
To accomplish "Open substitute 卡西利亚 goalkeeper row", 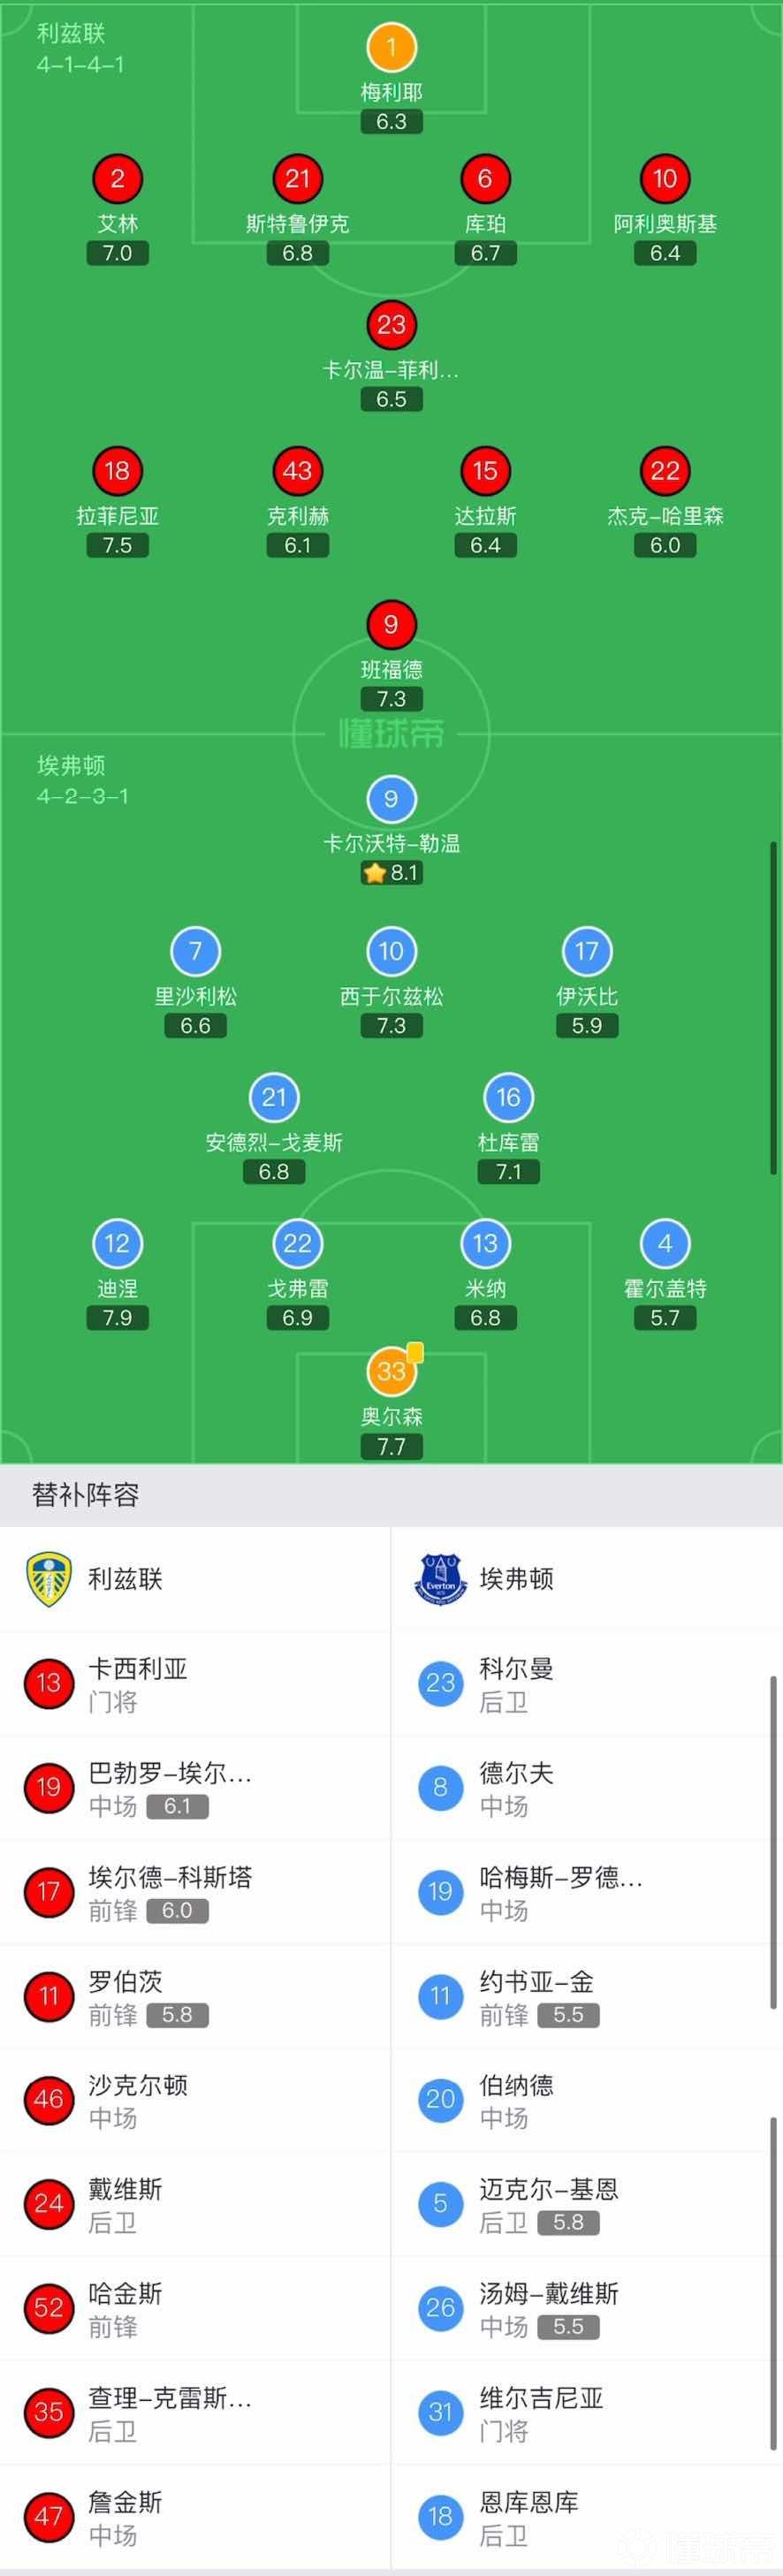I will 195,1684.
